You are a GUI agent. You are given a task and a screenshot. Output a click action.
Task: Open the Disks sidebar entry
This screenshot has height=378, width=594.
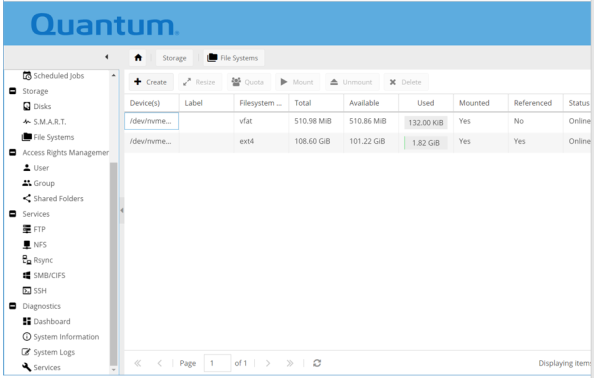pos(37,106)
